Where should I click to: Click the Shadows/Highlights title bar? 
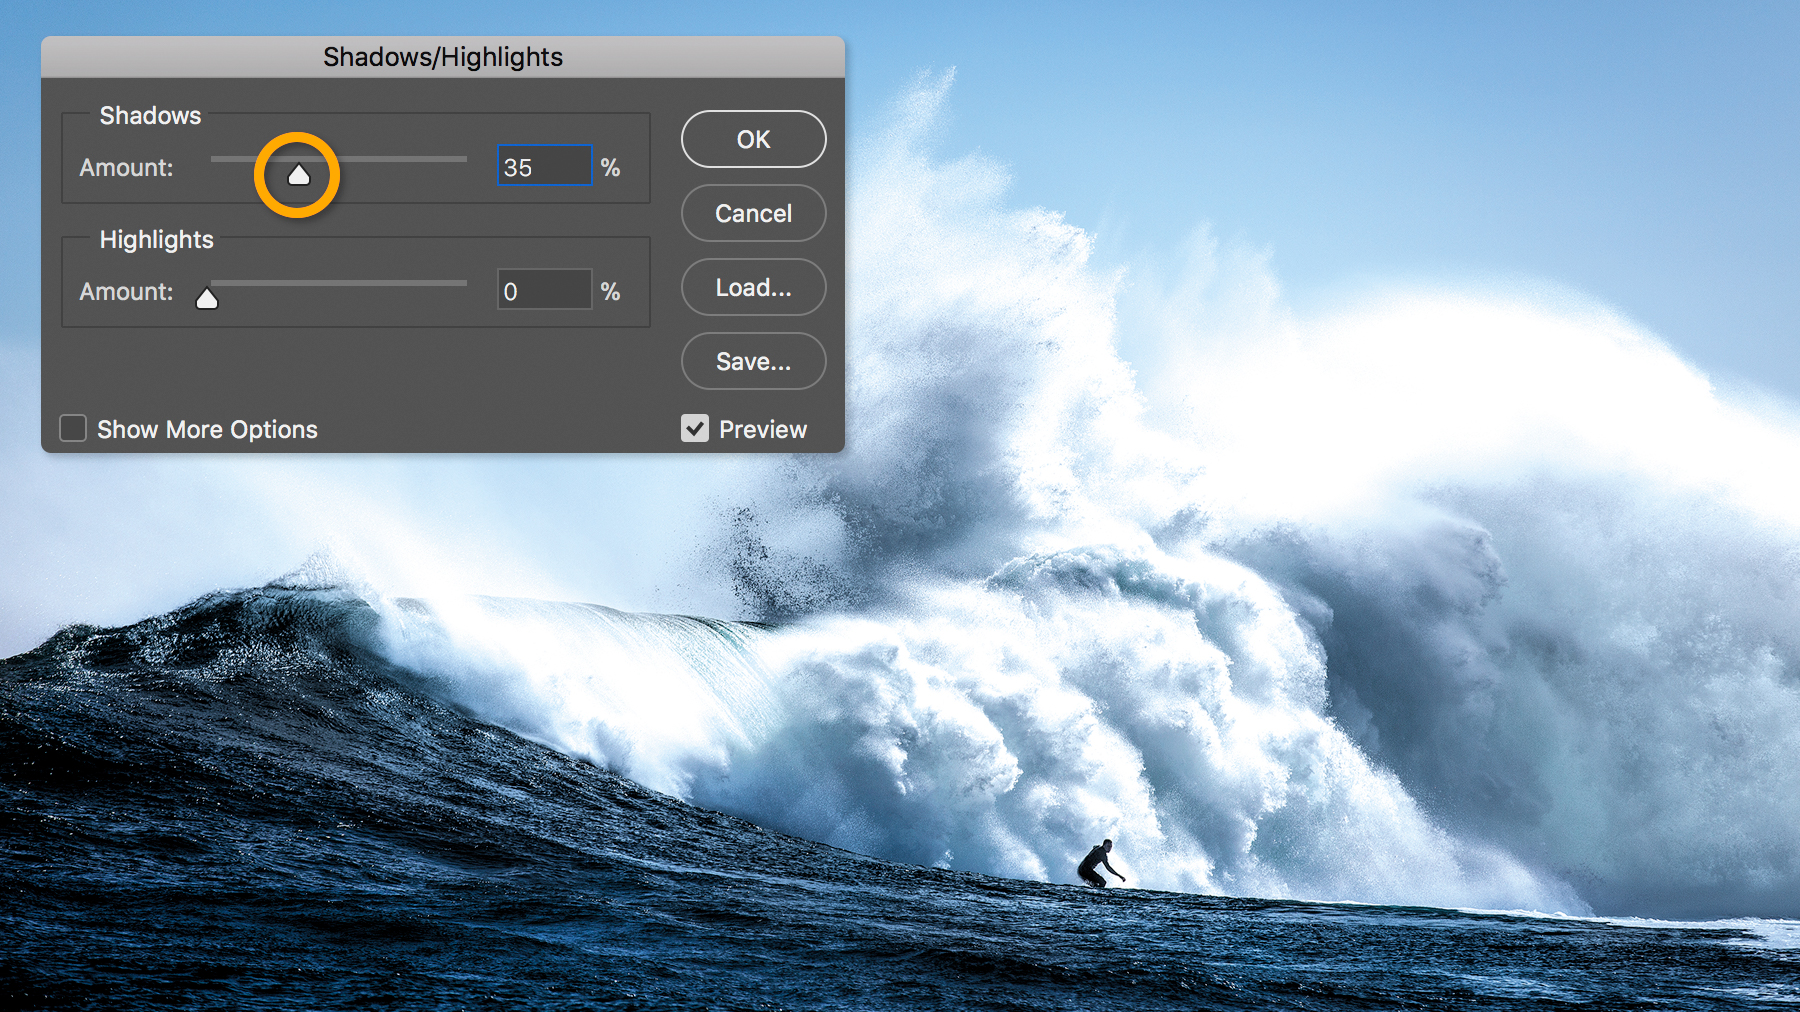tap(442, 57)
